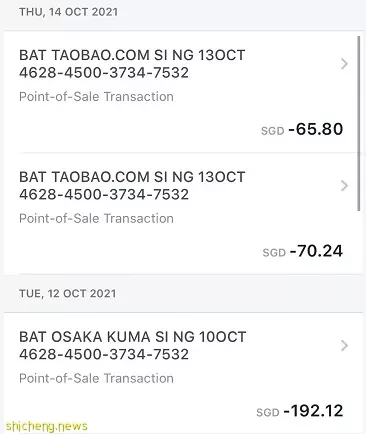Click the vertical scrollbar on the right edge

(359, 123)
